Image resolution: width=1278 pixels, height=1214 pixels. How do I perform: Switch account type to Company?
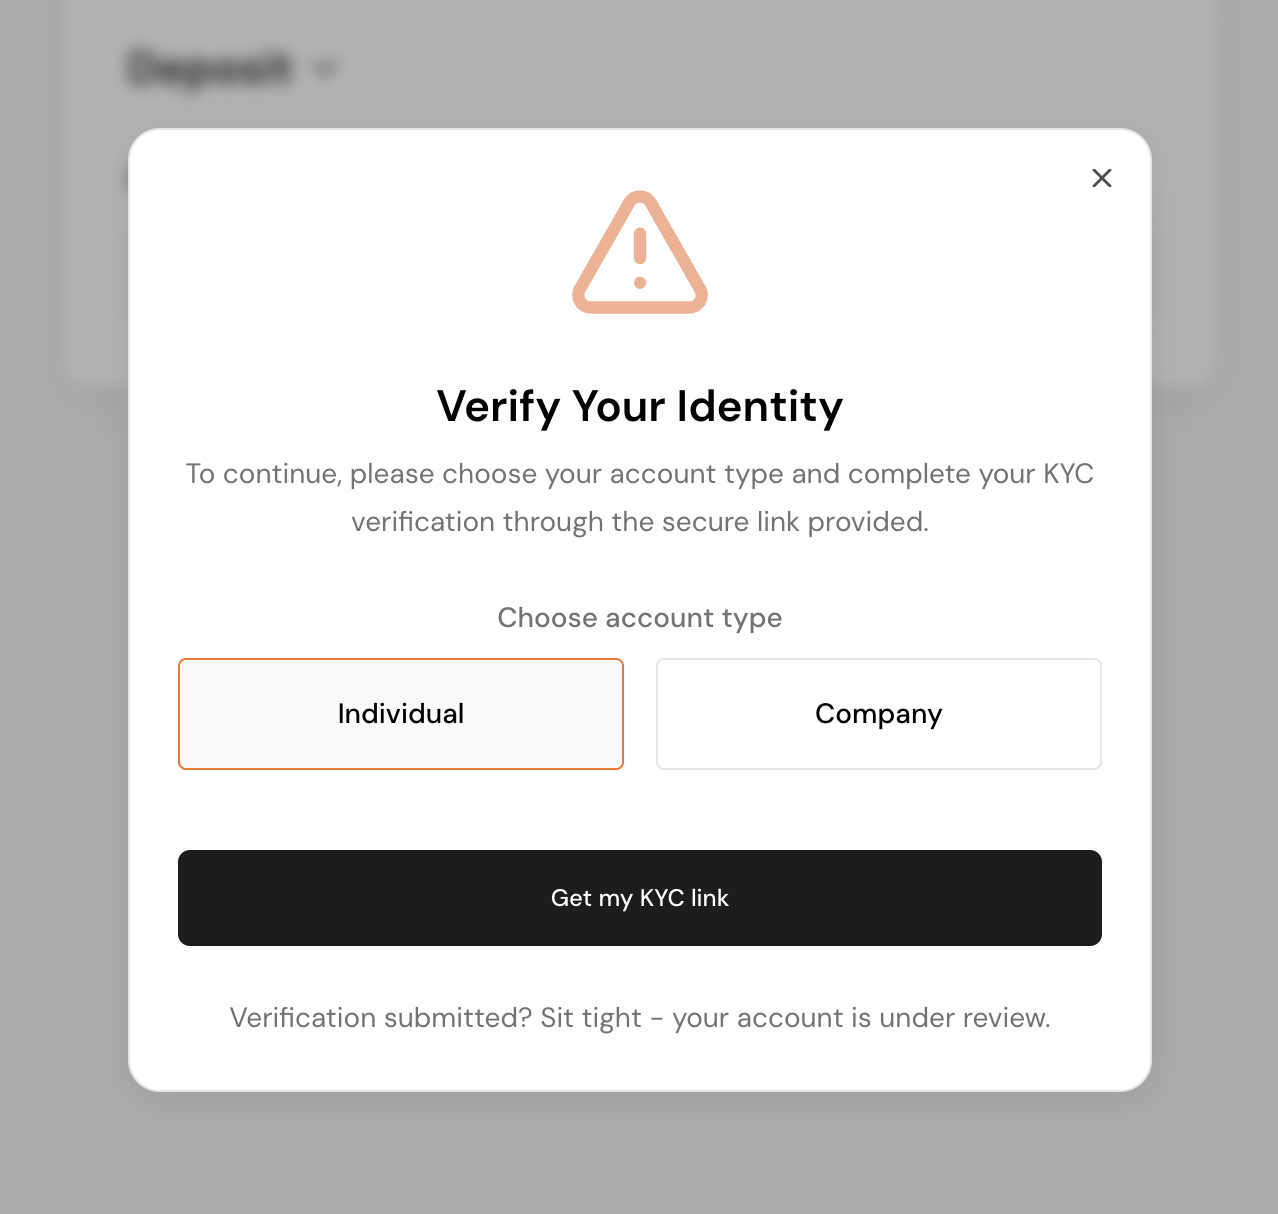[879, 714]
